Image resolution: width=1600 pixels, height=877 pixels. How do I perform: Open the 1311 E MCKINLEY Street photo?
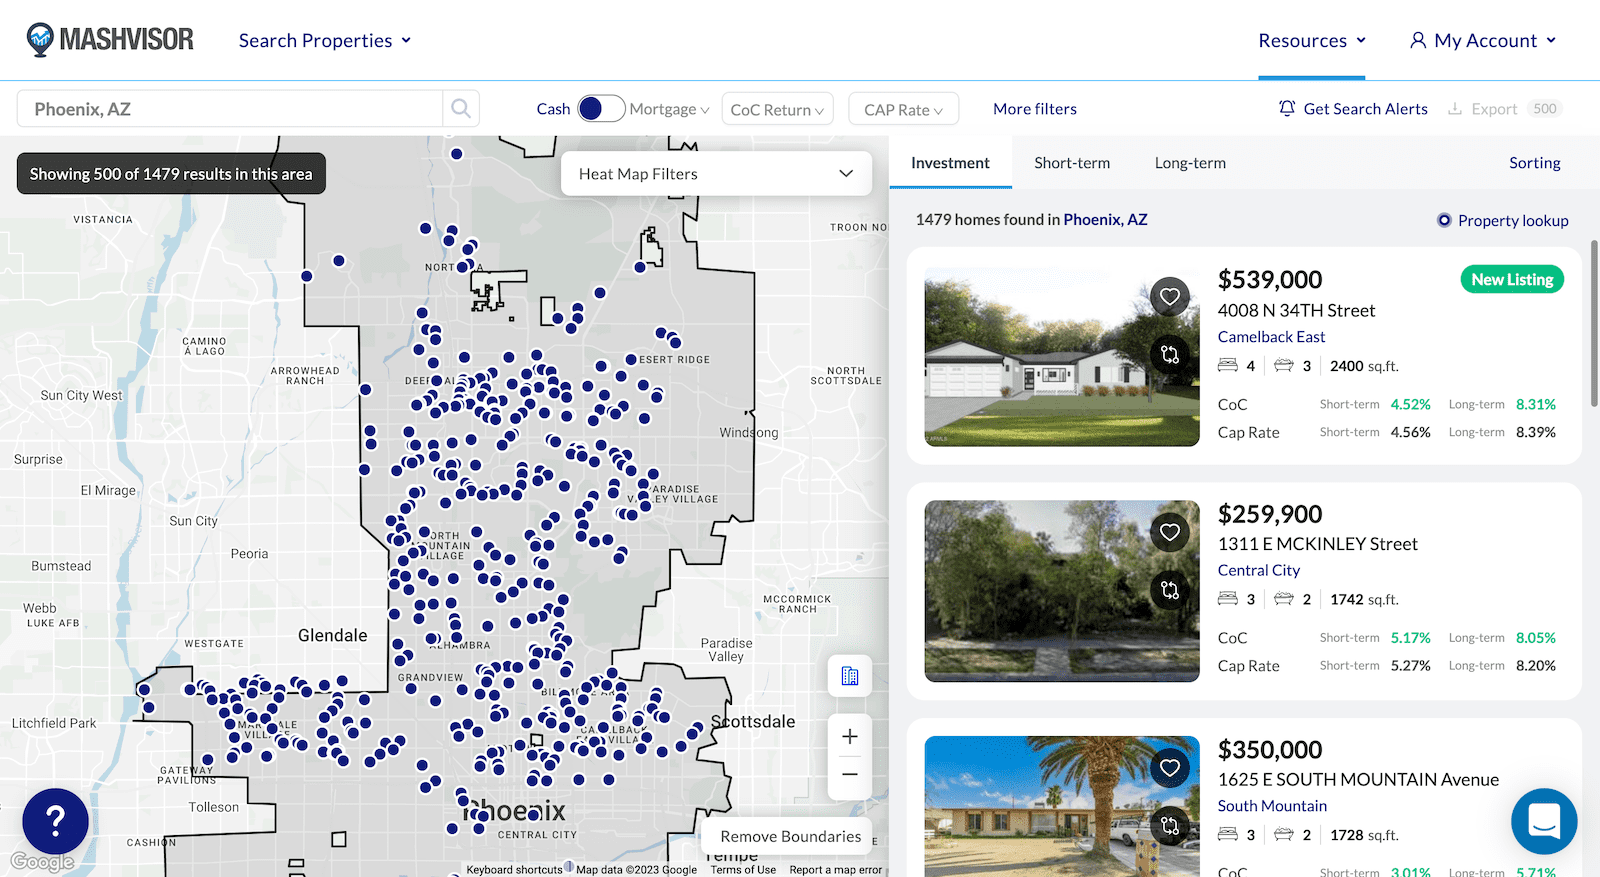[x=1062, y=591]
